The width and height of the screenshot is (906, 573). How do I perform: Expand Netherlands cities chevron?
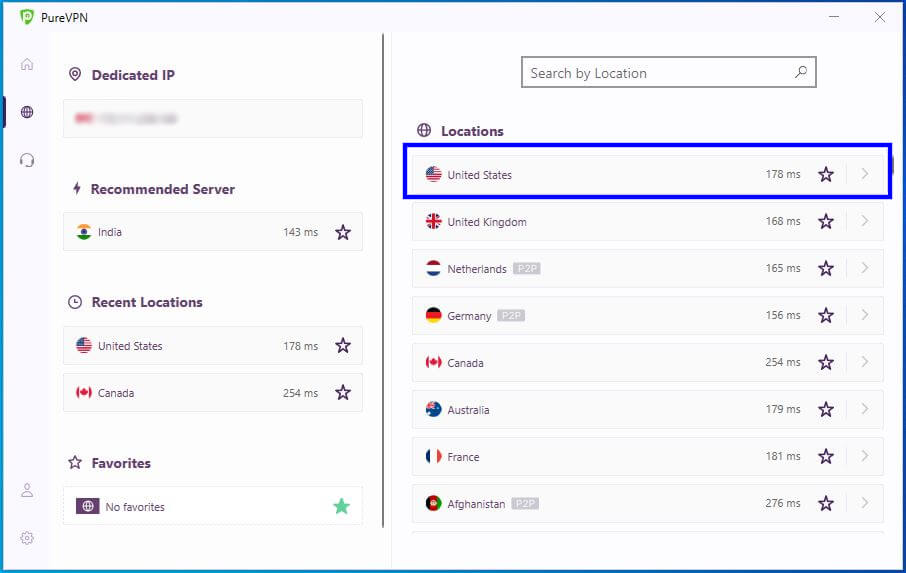click(865, 267)
